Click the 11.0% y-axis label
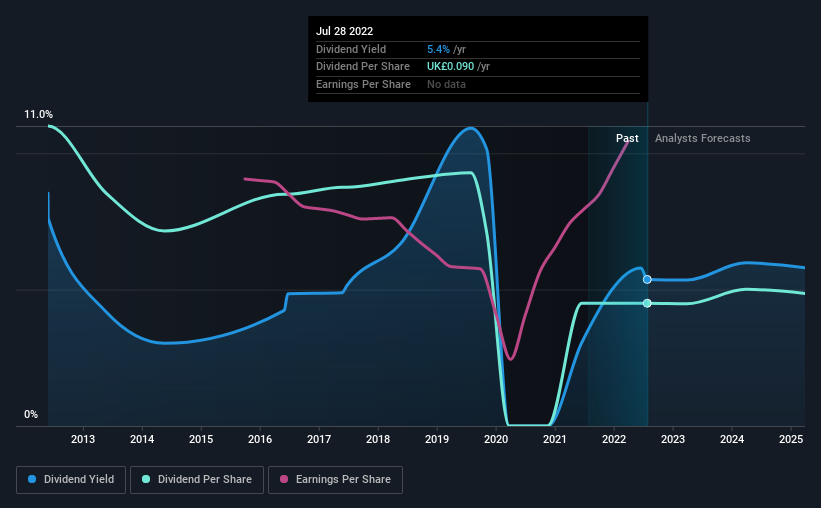The image size is (821, 508). click(x=38, y=115)
